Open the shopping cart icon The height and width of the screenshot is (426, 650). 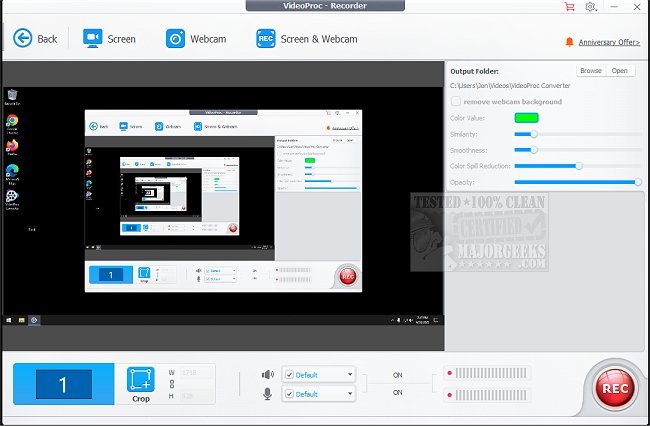click(570, 7)
